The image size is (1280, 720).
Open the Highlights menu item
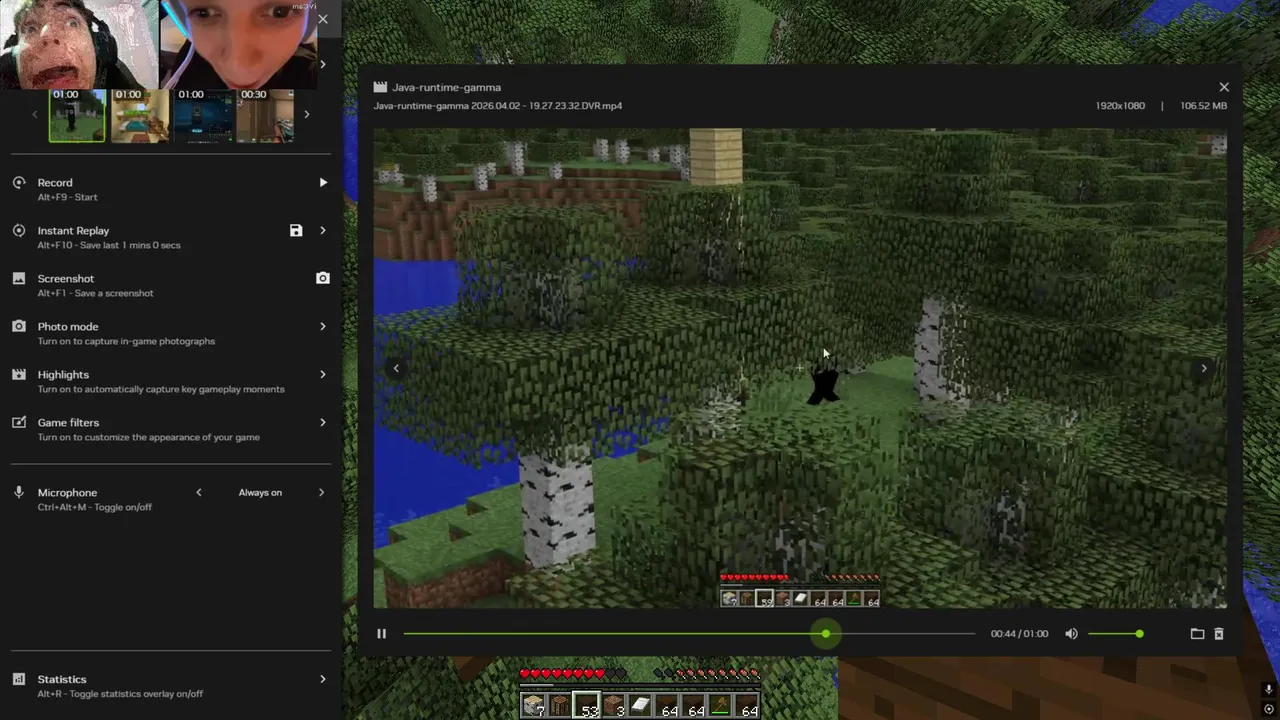[x=170, y=381]
